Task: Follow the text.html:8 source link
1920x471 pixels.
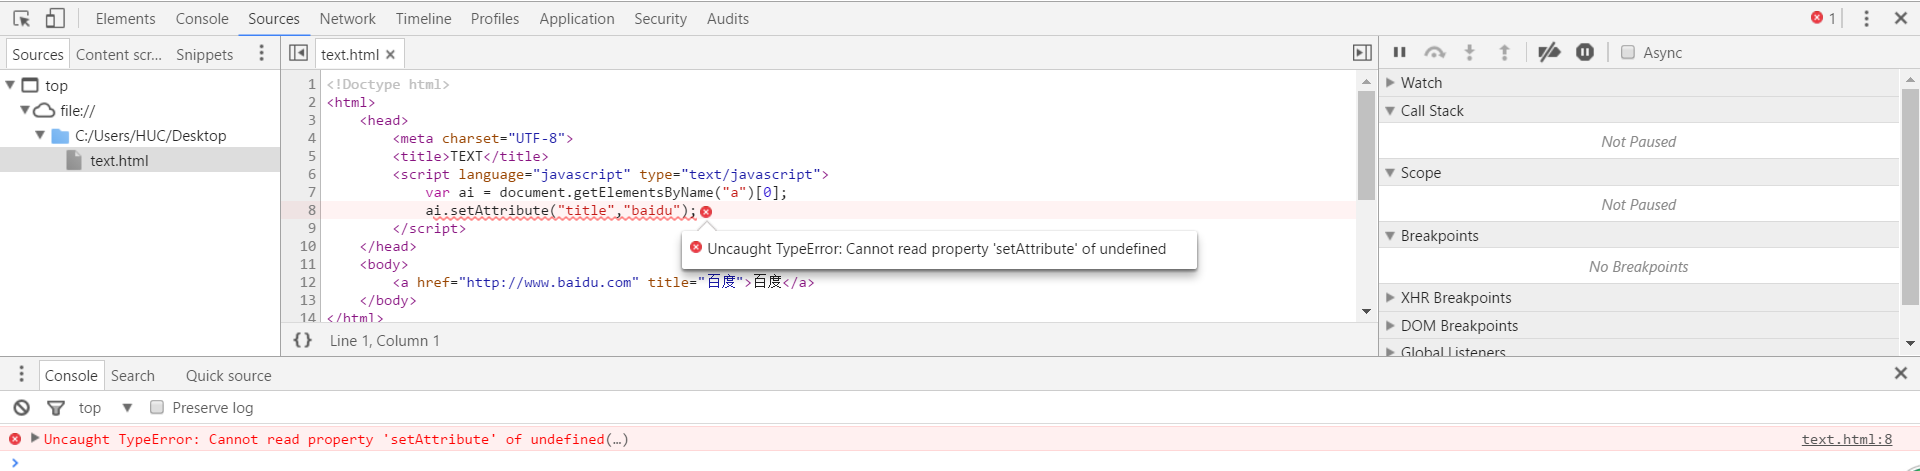Action: (1846, 439)
